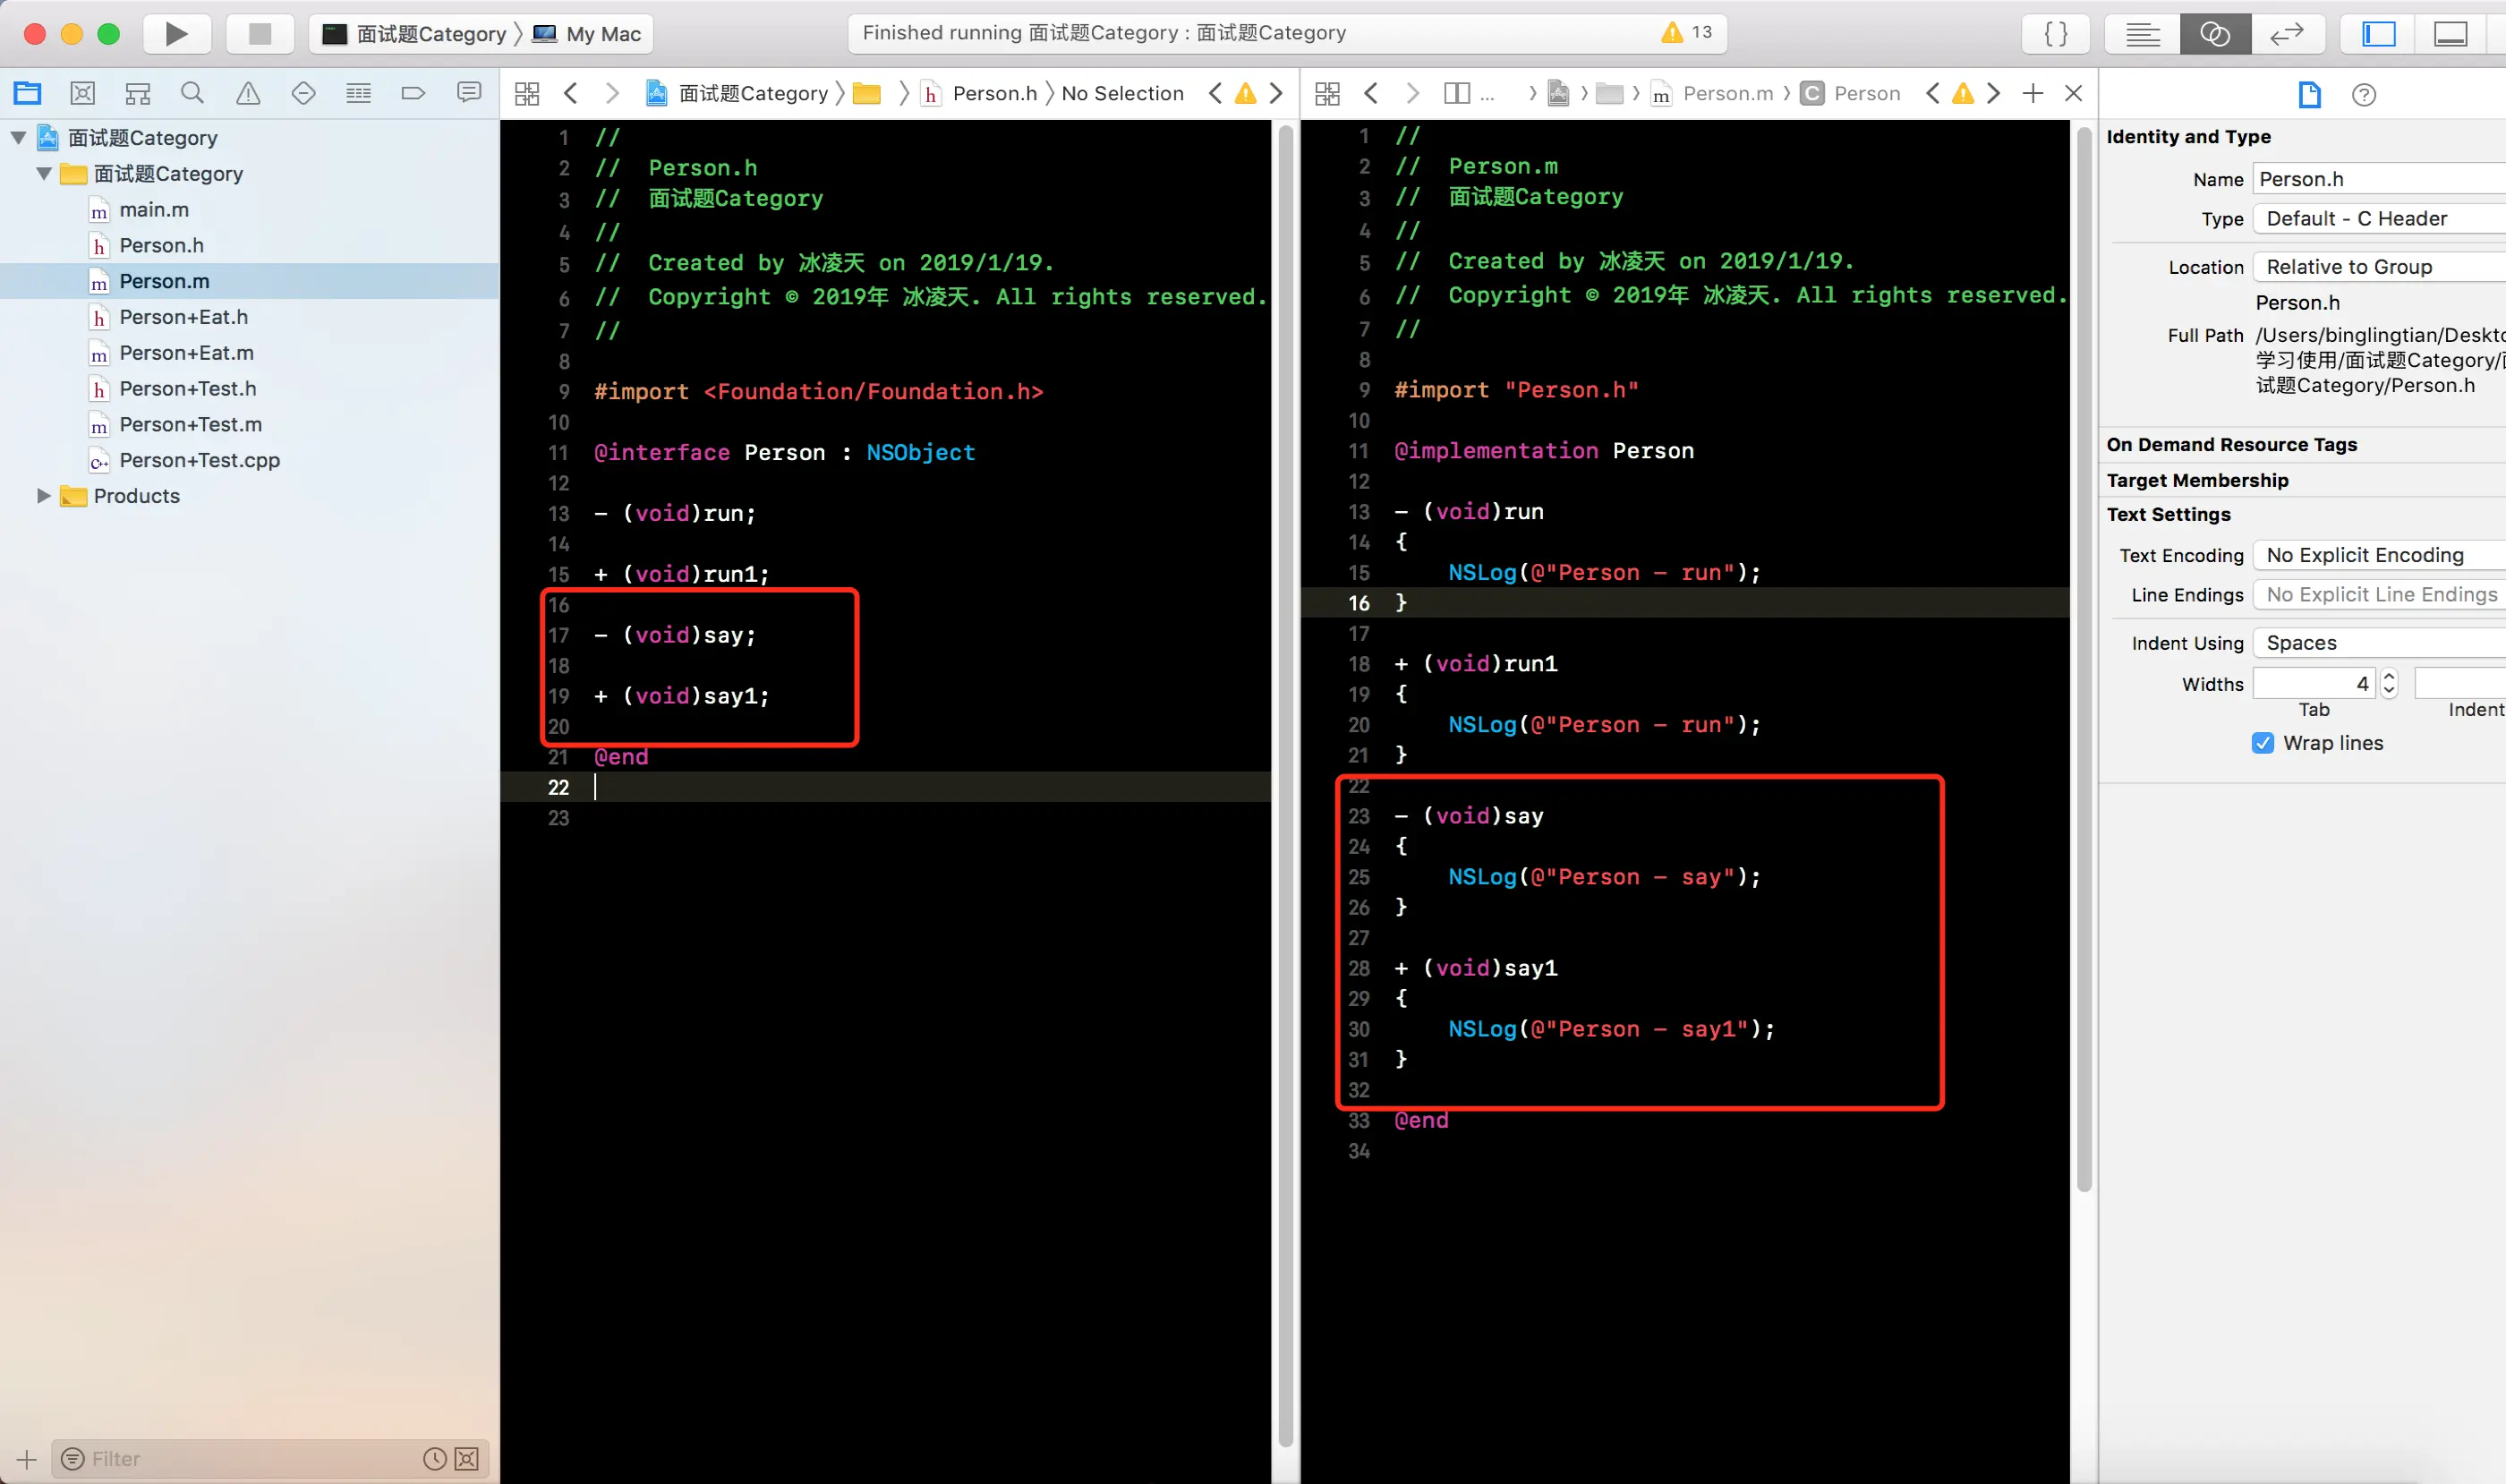The height and width of the screenshot is (1484, 2506).
Task: Open the Issue navigator warning icon
Action: coord(248,94)
